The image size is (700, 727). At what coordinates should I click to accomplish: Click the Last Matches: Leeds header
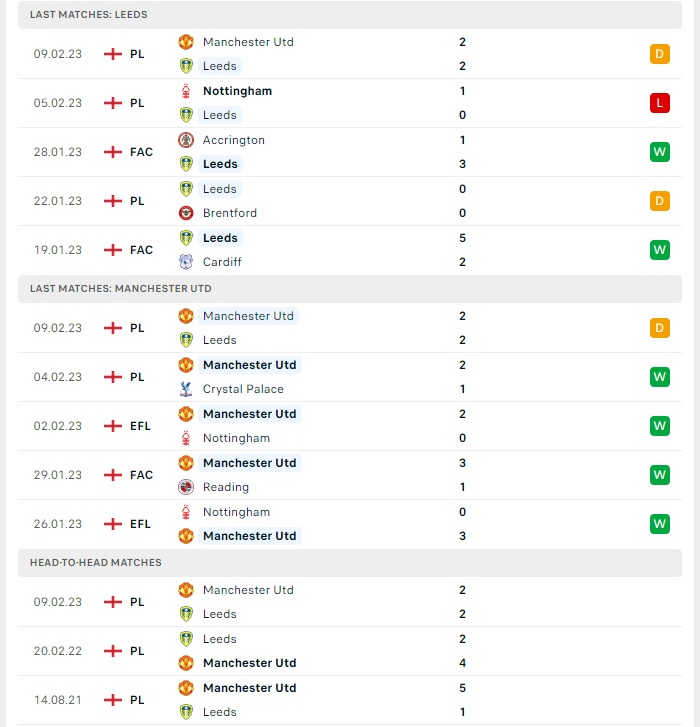pyautogui.click(x=350, y=15)
